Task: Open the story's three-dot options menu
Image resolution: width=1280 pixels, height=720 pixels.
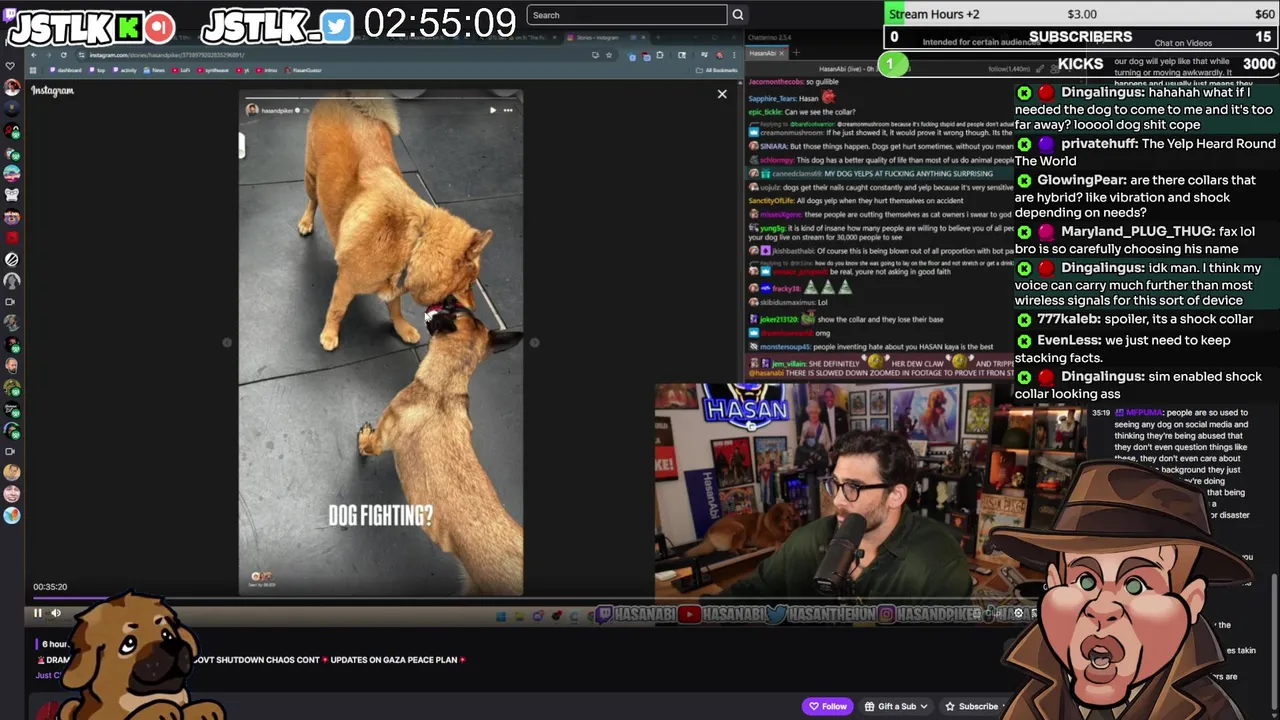Action: [x=508, y=110]
